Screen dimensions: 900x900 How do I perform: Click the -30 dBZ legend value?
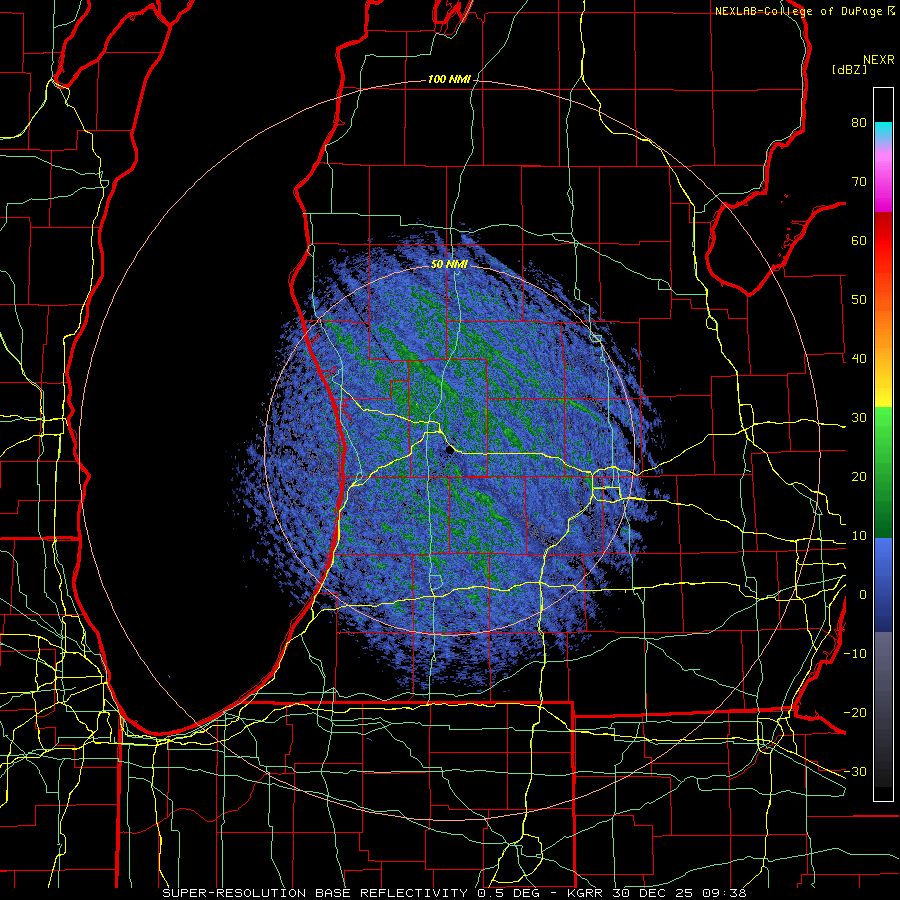pyautogui.click(x=855, y=771)
